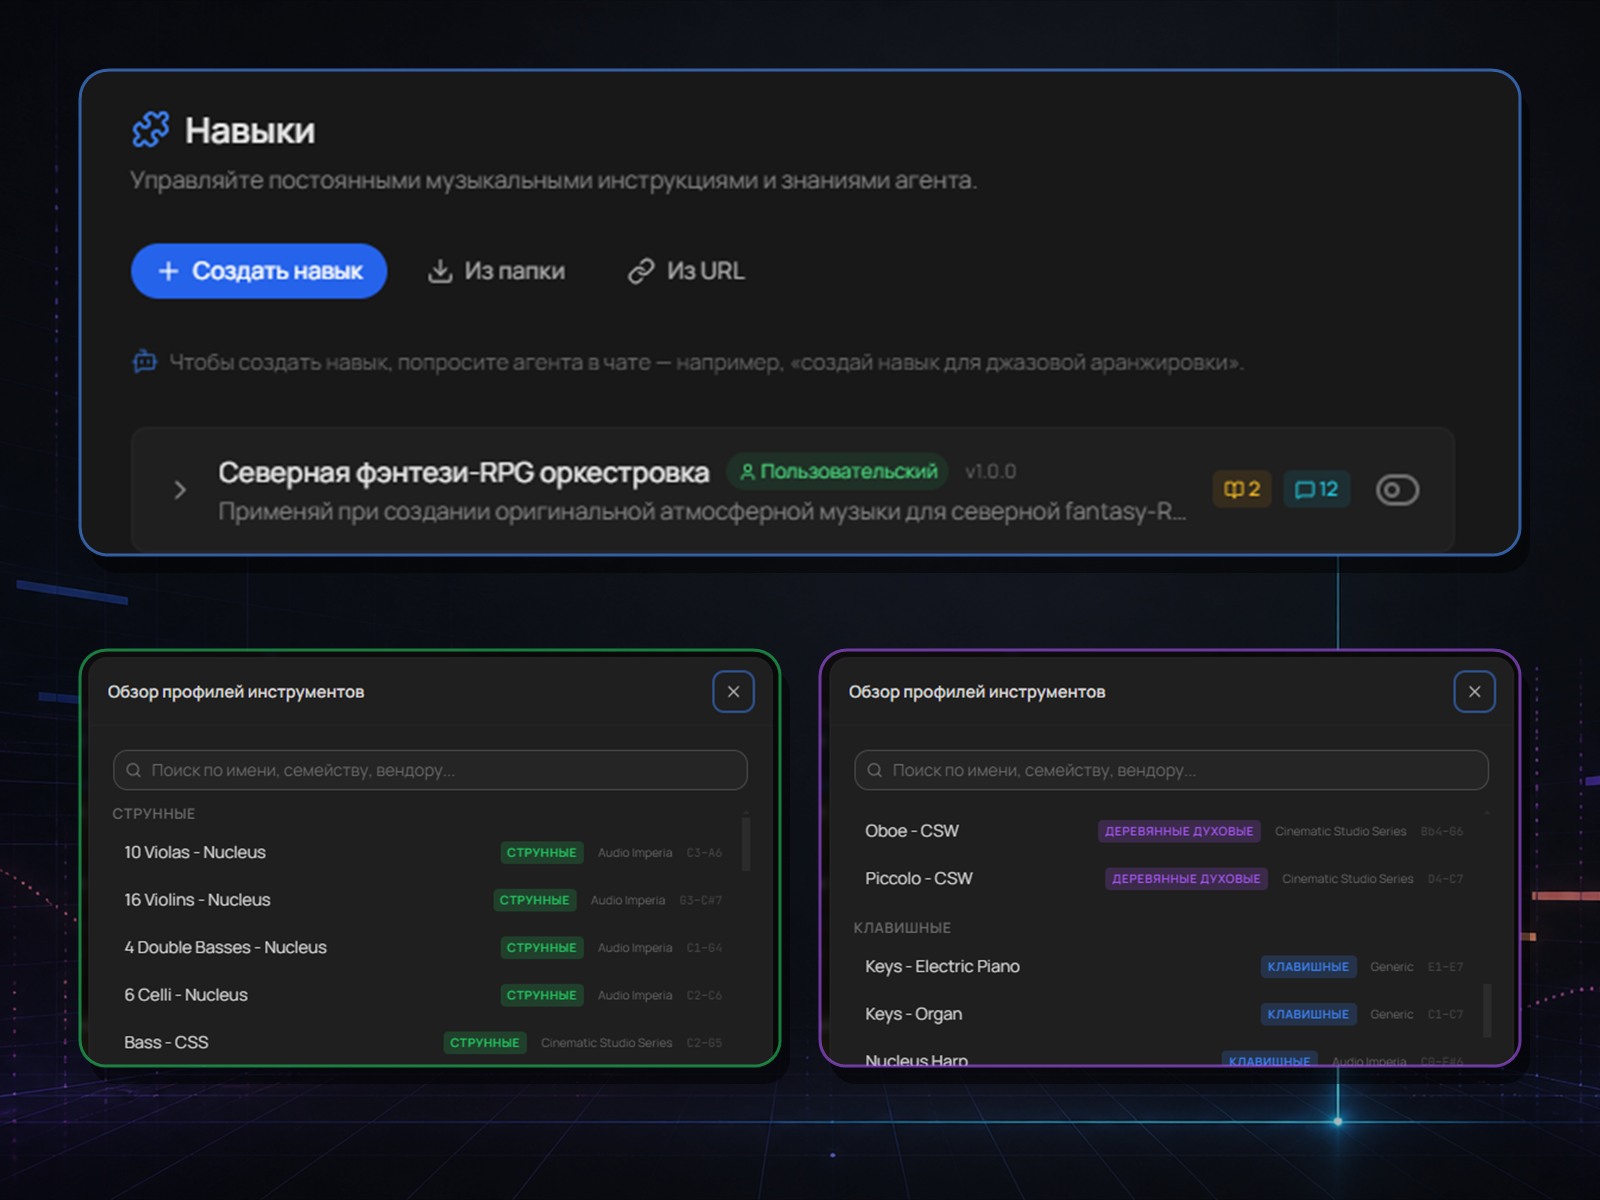Click search magnifier icon in right panel
Image resolution: width=1600 pixels, height=1200 pixels.
click(x=875, y=770)
